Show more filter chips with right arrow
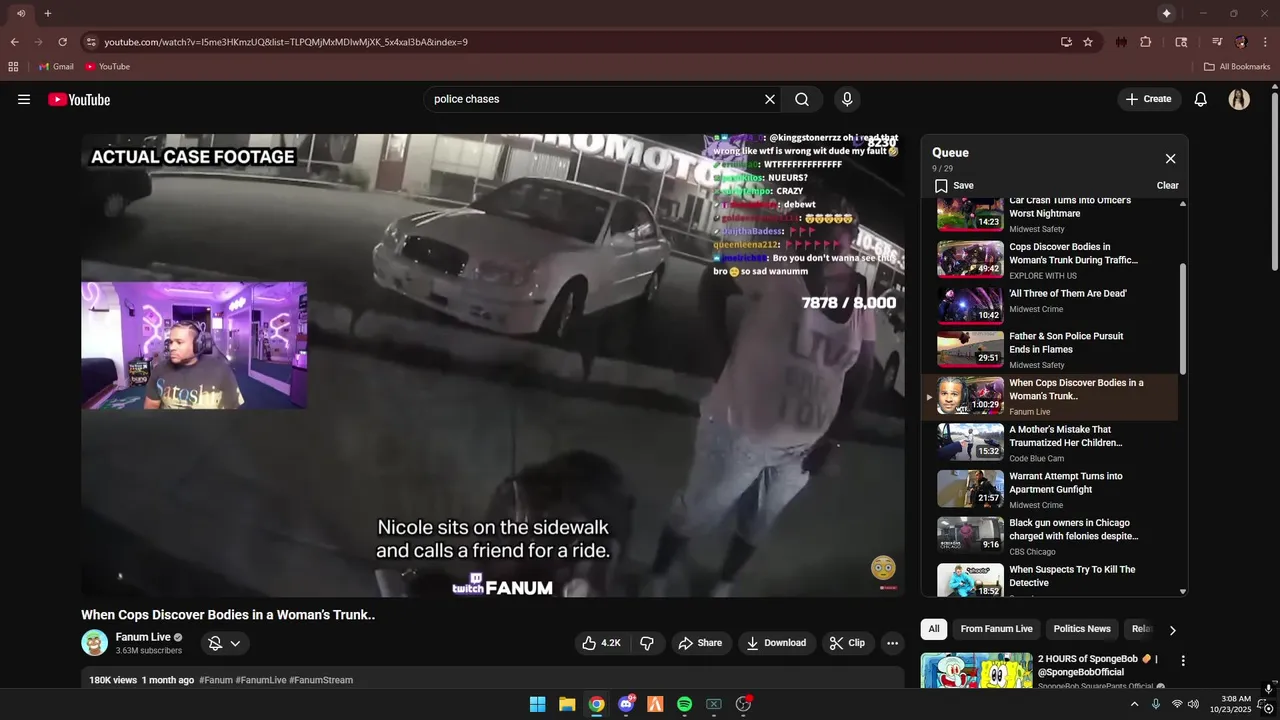 click(1172, 630)
